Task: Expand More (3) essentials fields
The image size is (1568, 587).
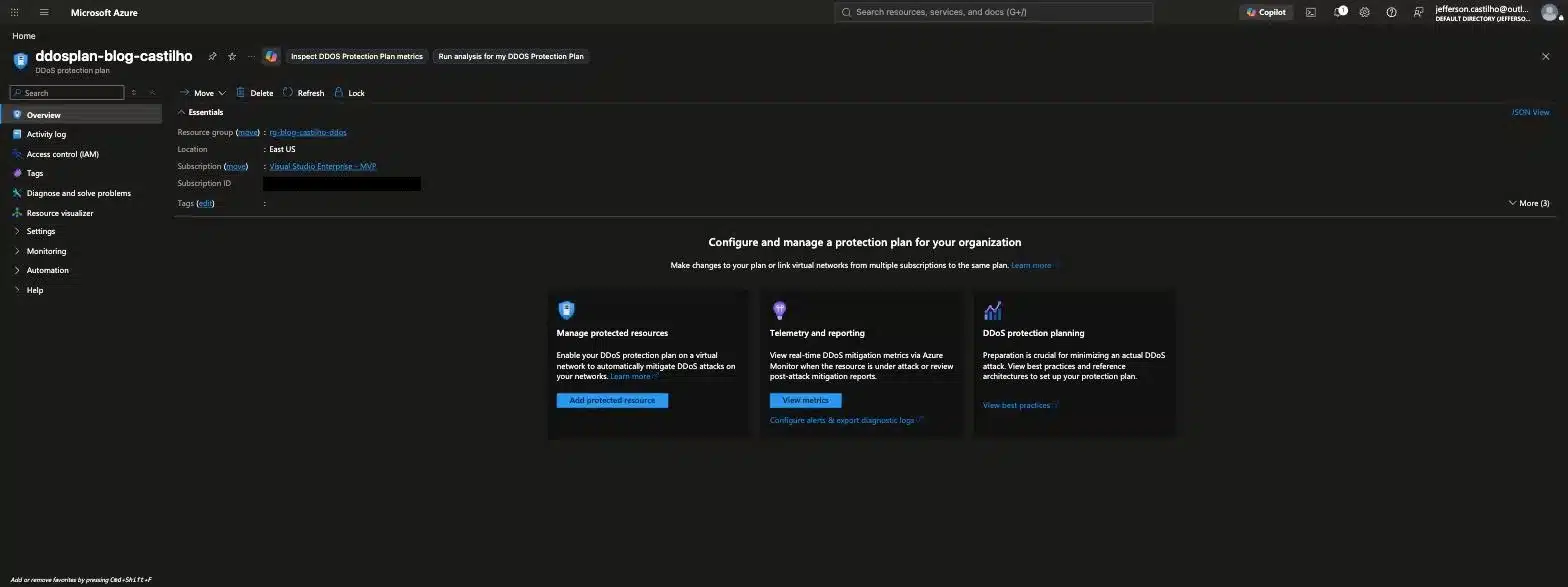Action: [x=1529, y=203]
